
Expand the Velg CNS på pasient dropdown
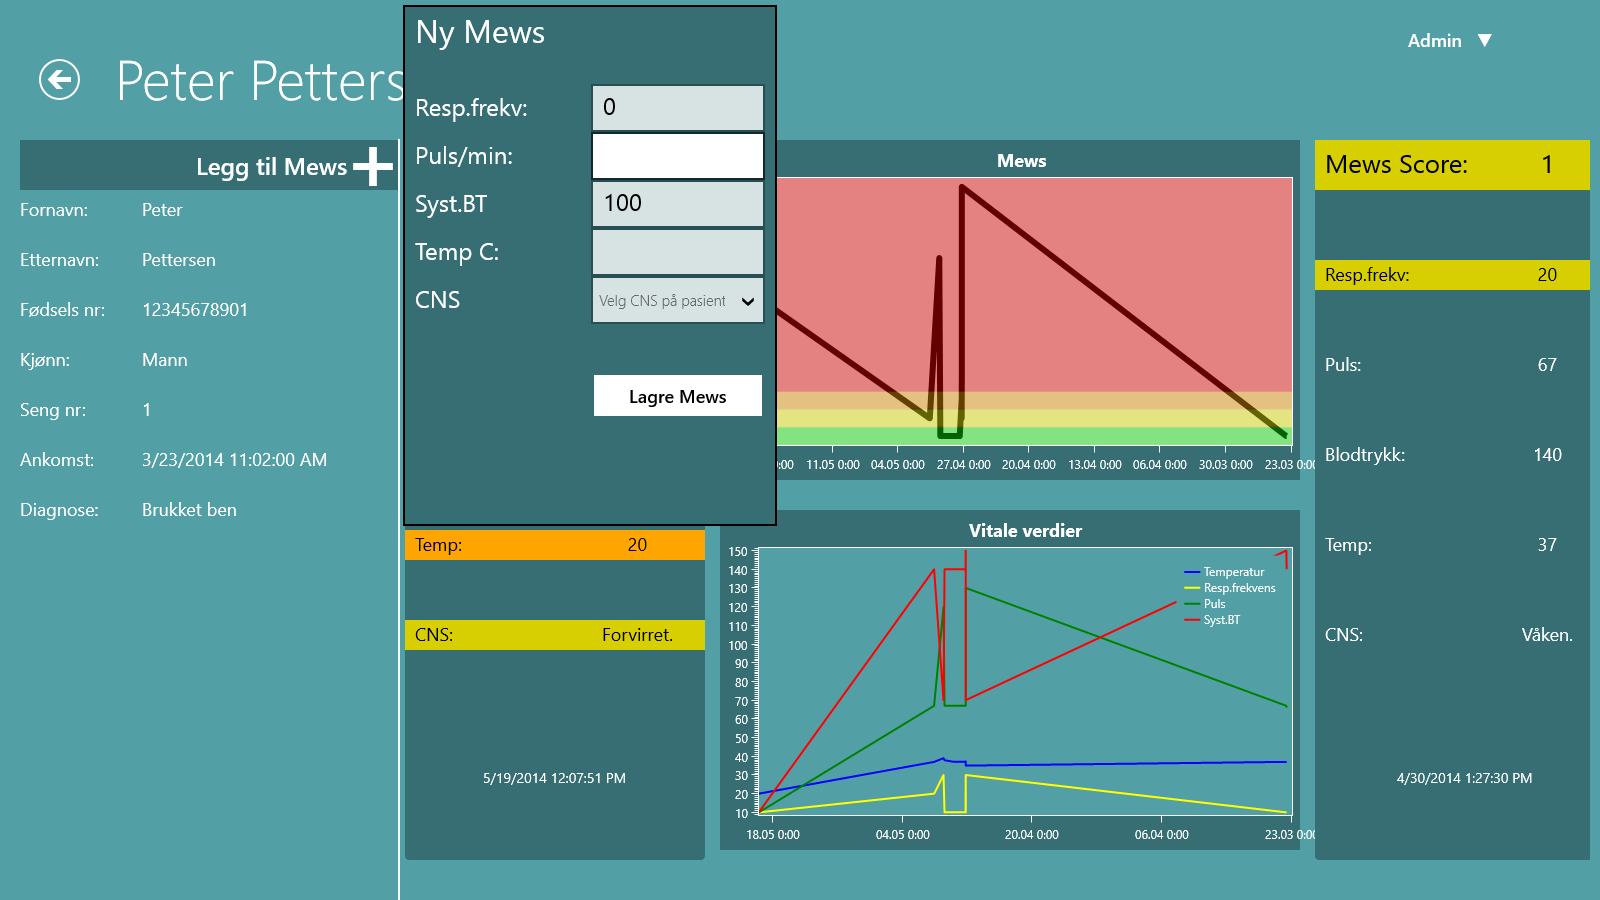(678, 300)
